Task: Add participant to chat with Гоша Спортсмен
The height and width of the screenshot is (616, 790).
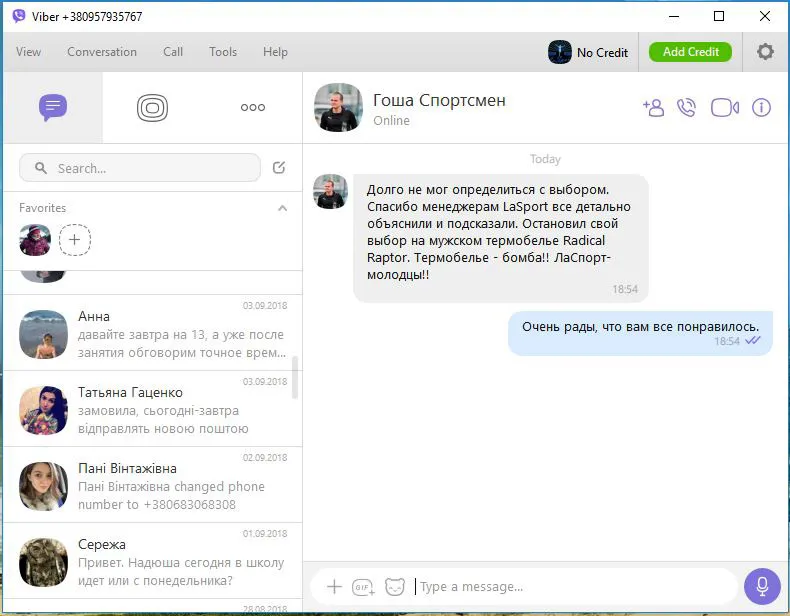Action: pos(653,107)
